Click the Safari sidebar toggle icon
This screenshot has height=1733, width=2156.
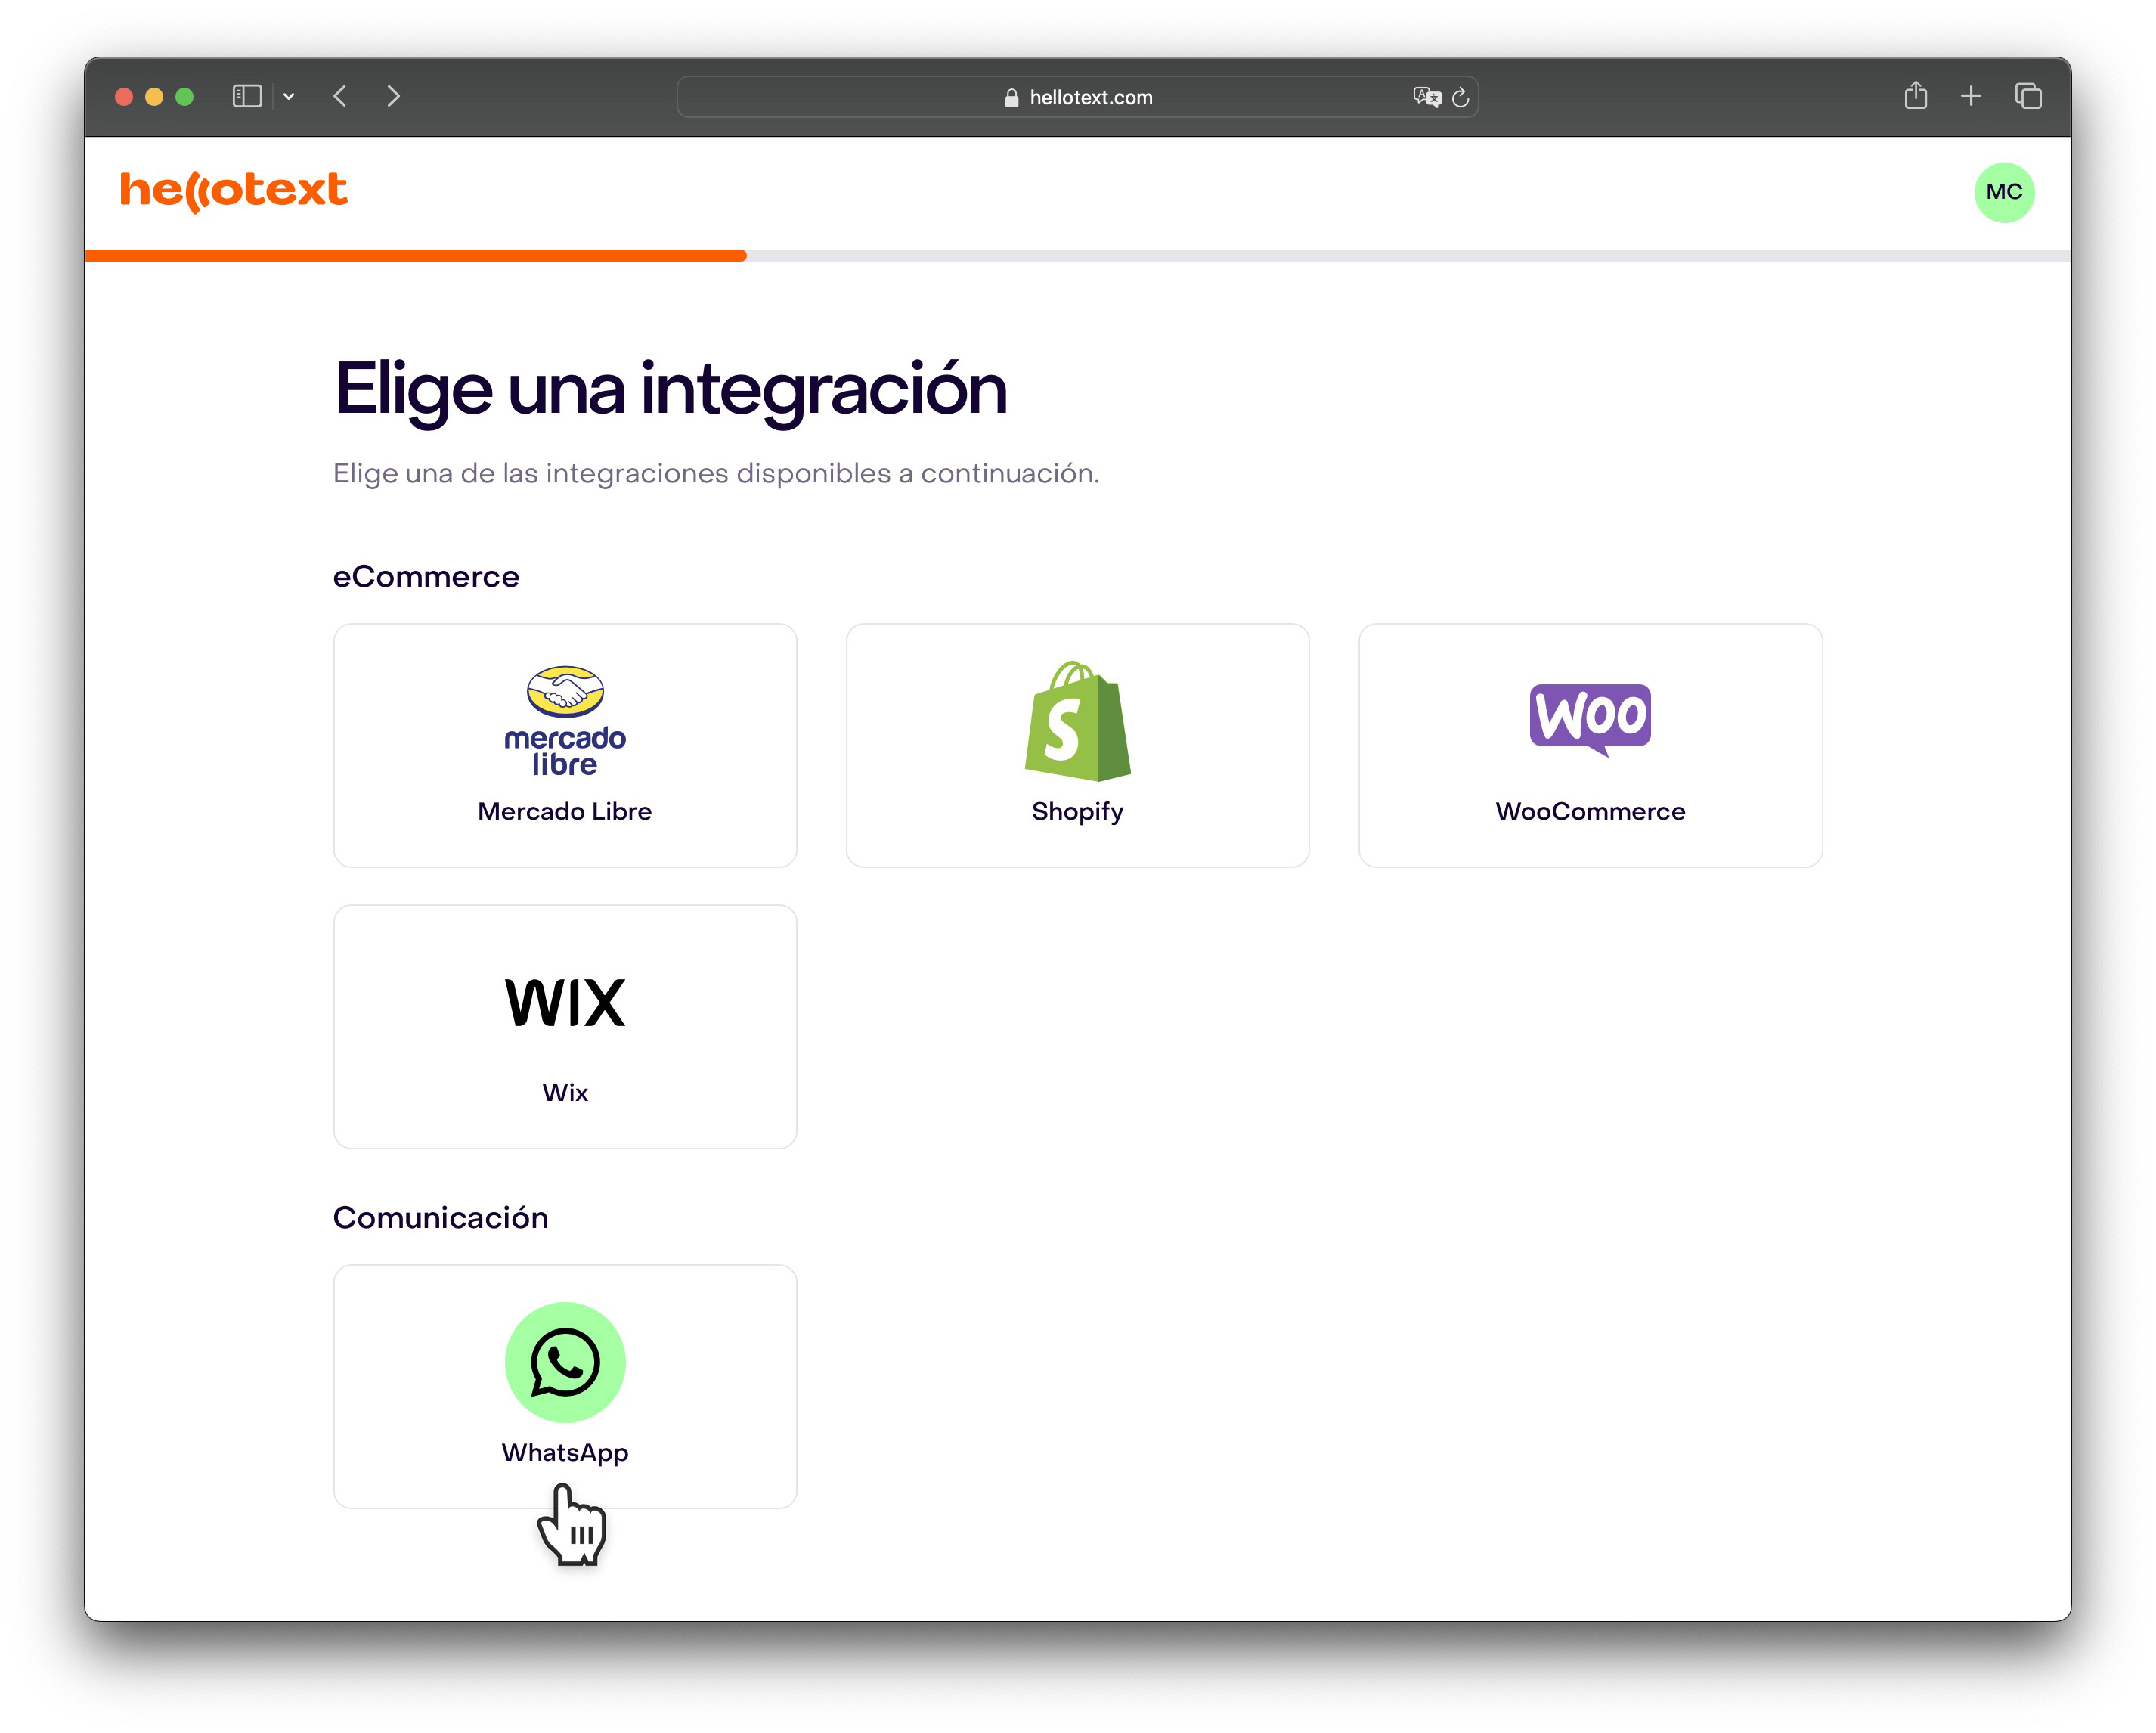pyautogui.click(x=247, y=96)
